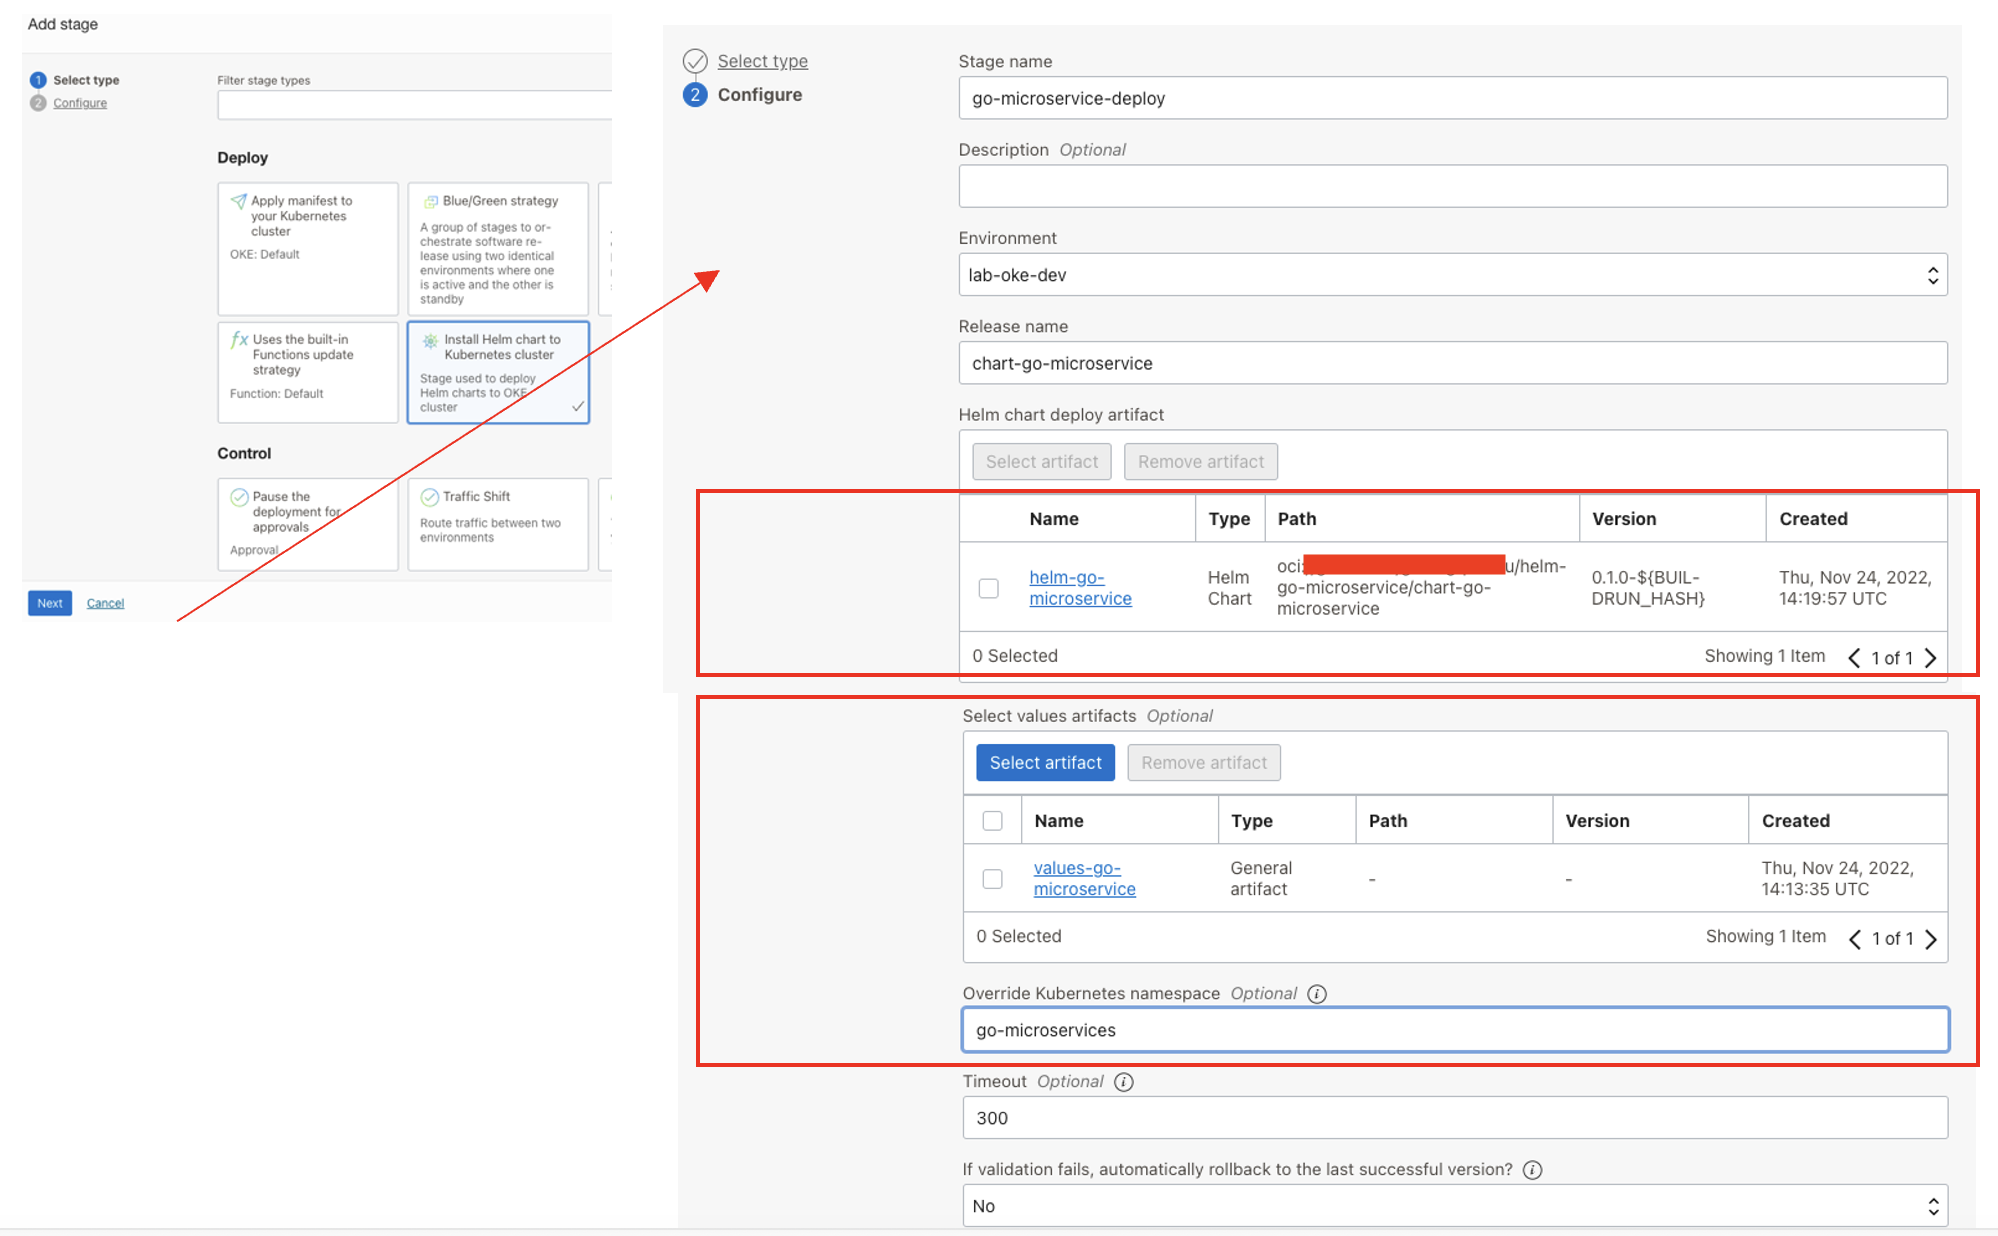Viewport: 1998px width, 1236px height.
Task: Check the helm-go-microservice artifact checkbox
Action: pyautogui.click(x=988, y=588)
